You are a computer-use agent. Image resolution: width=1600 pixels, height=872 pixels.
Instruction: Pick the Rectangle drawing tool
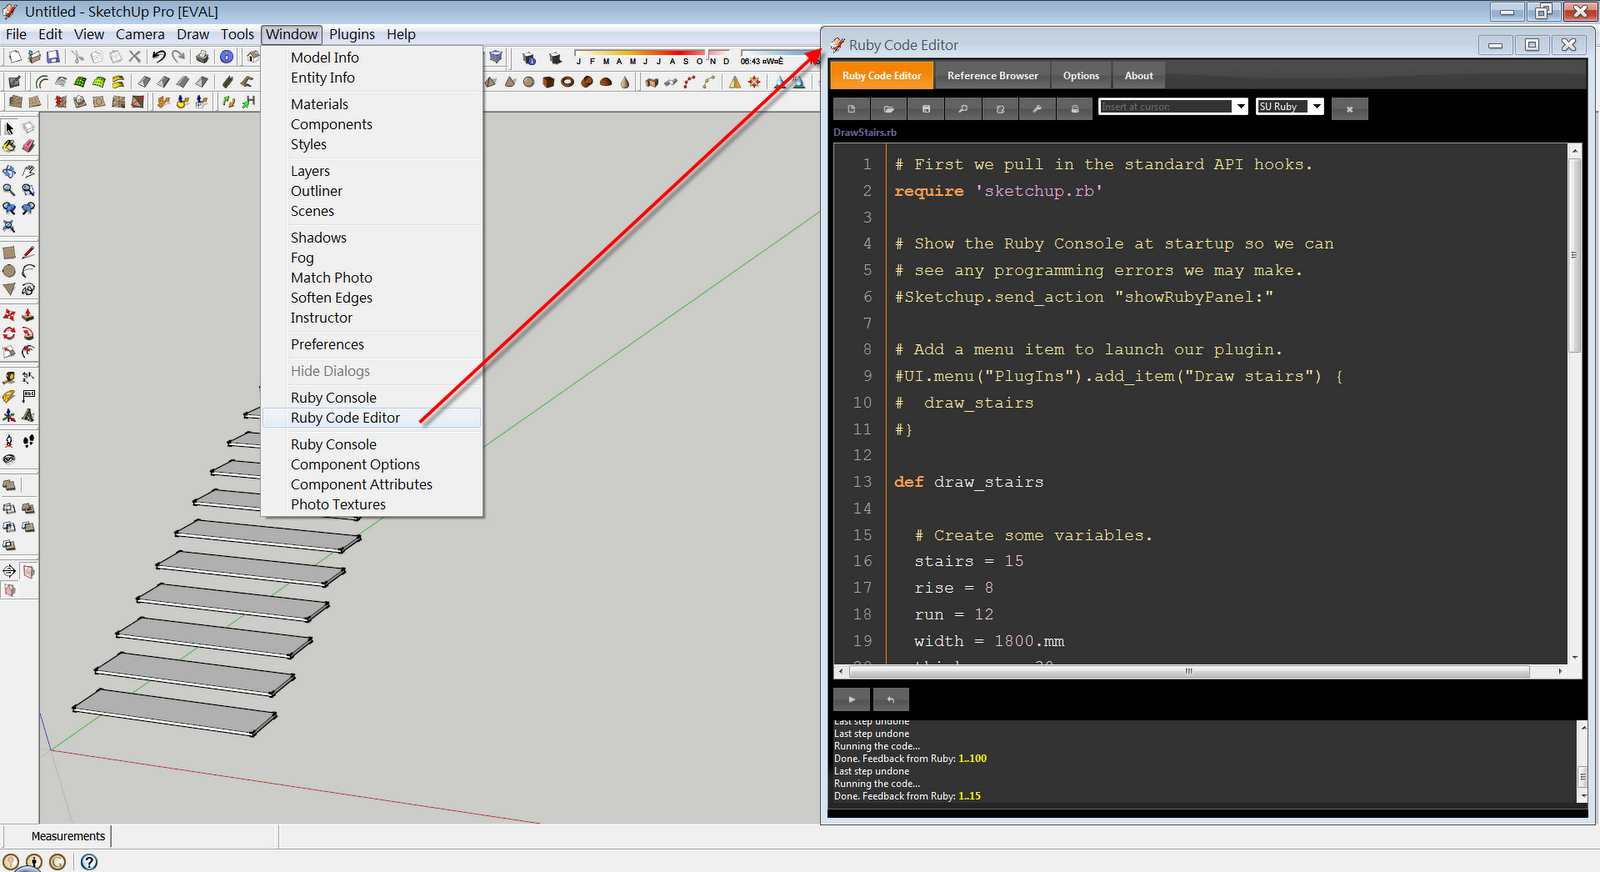(9, 253)
